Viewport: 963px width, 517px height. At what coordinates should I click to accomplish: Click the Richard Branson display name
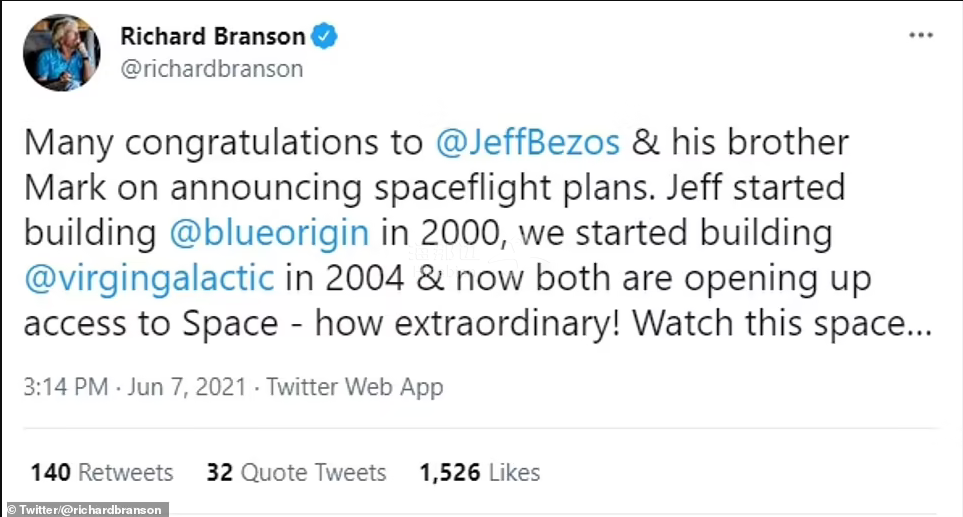pos(212,37)
